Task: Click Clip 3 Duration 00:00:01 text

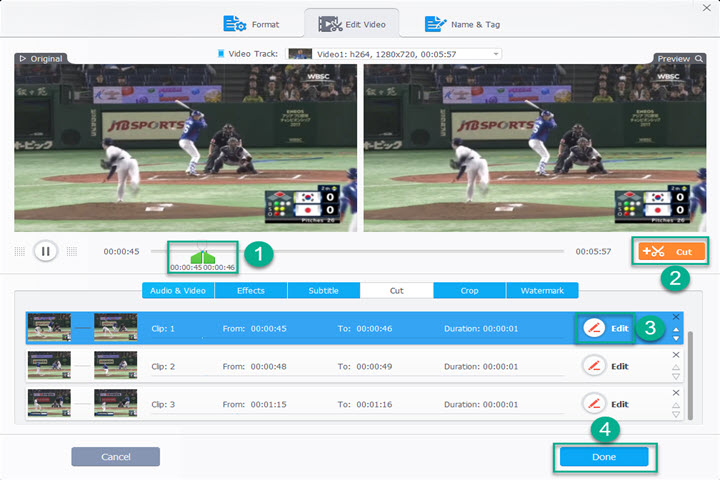Action: tap(481, 404)
